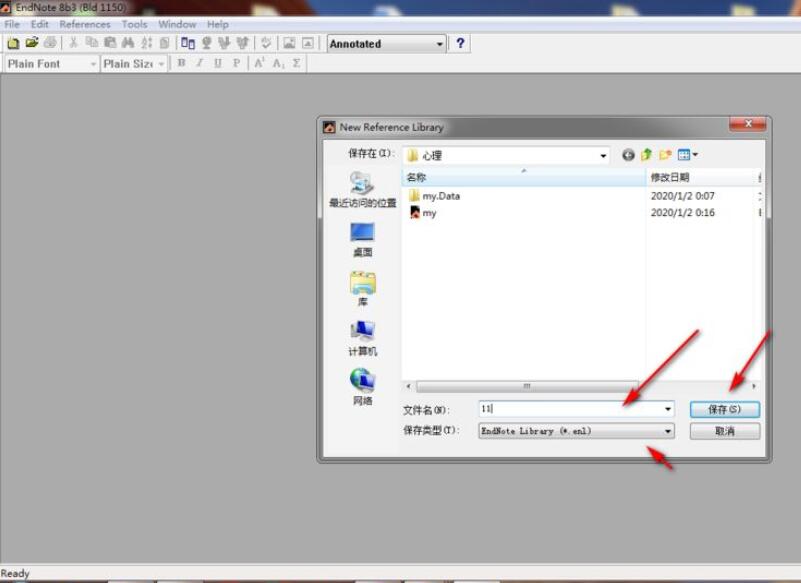The height and width of the screenshot is (583, 801).
Task: Click the New Library toolbar icon
Action: point(13,44)
